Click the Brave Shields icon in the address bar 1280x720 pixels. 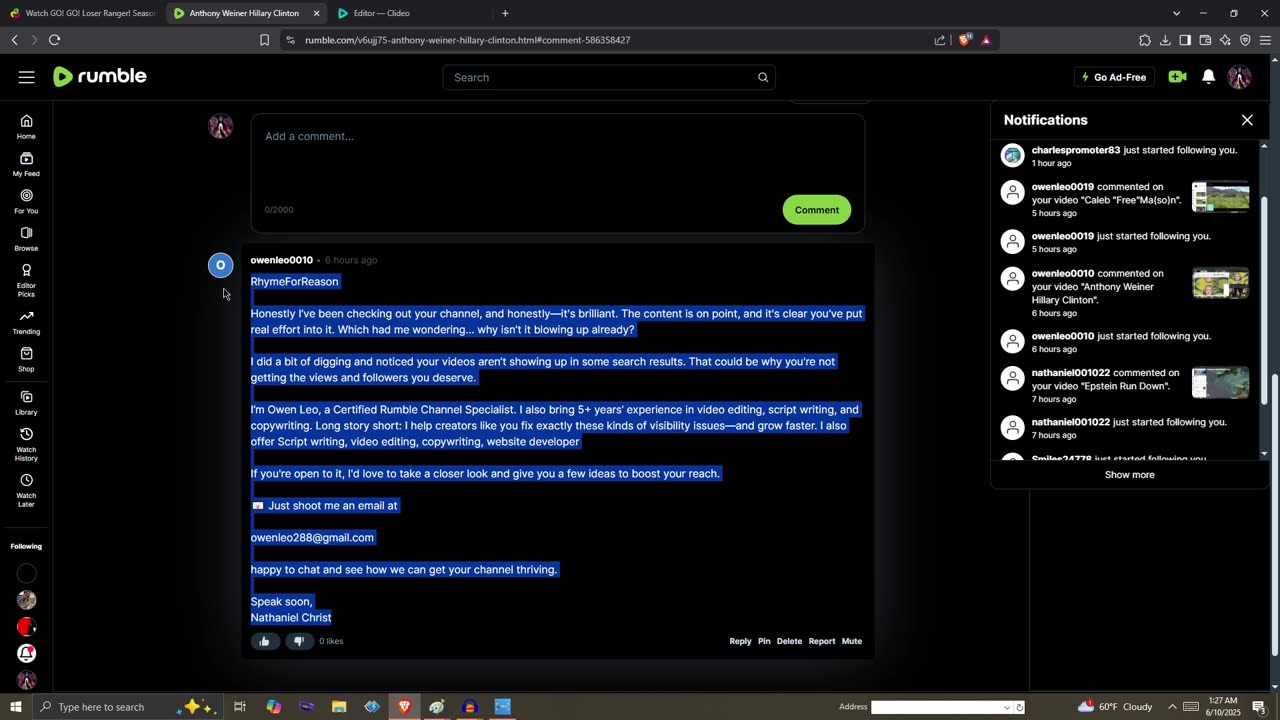click(965, 40)
